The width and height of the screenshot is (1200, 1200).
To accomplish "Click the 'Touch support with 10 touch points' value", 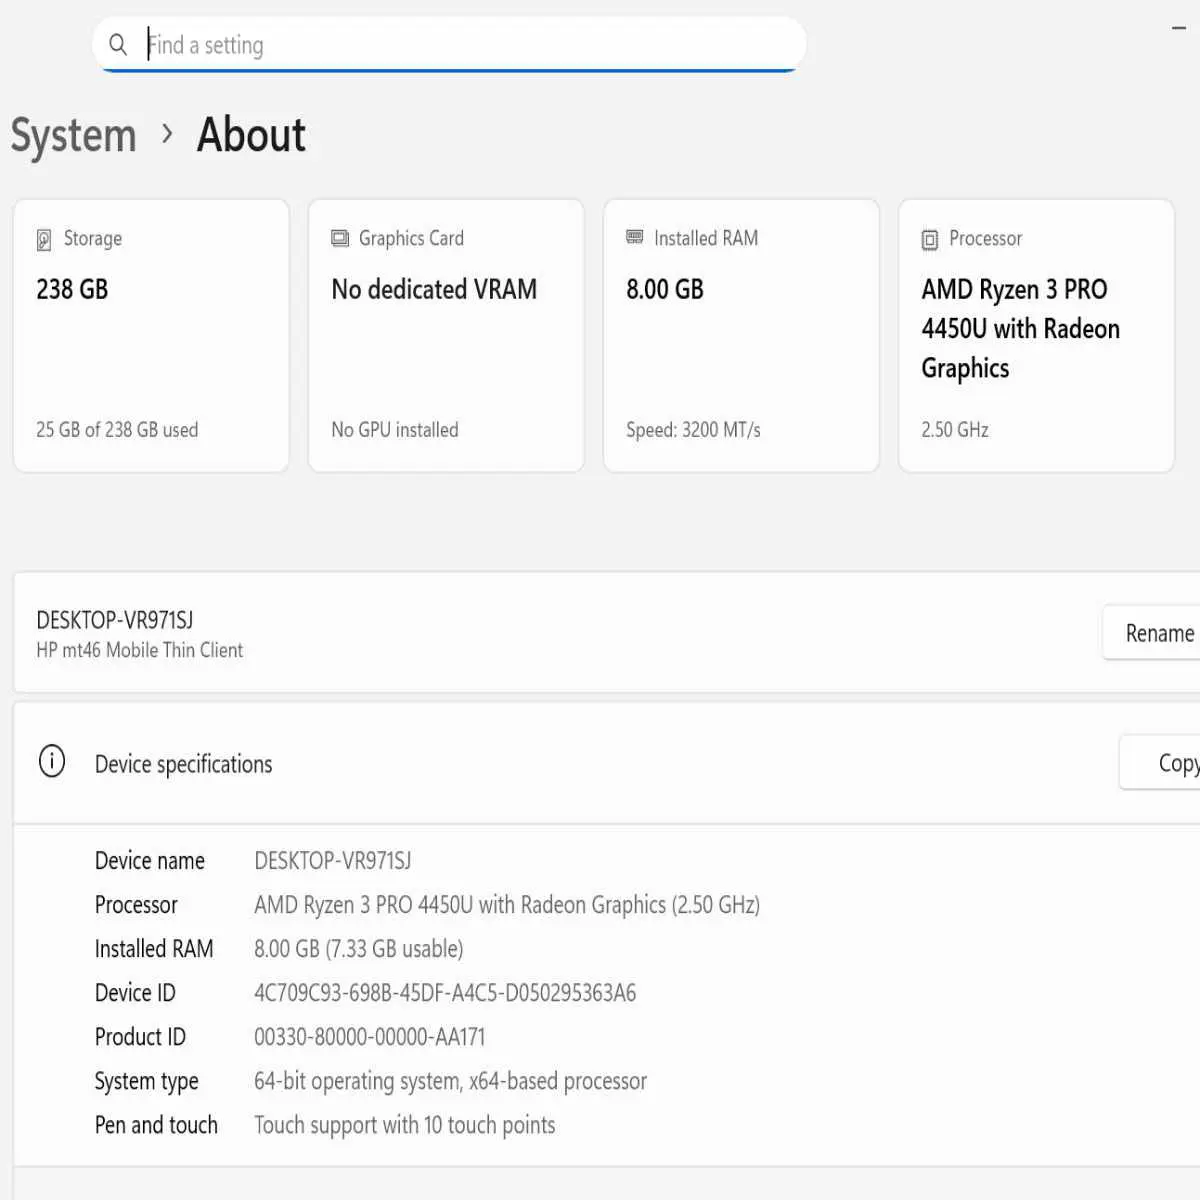I will point(405,1125).
